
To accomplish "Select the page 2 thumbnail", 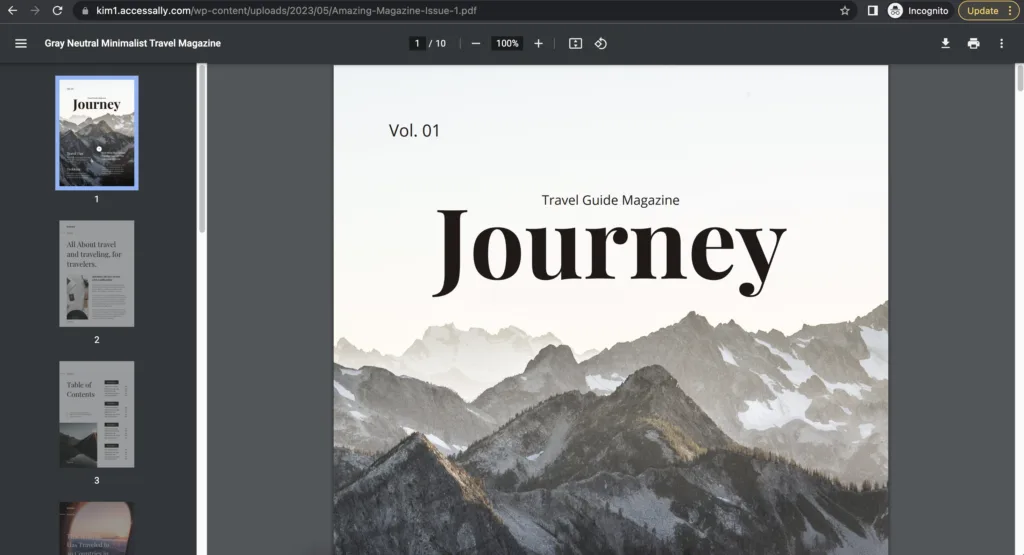I will pyautogui.click(x=96, y=273).
